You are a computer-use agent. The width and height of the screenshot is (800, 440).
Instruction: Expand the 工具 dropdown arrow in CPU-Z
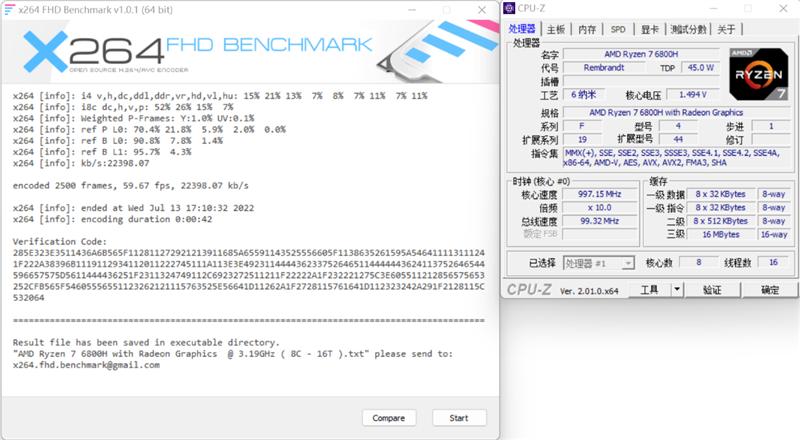pyautogui.click(x=677, y=290)
